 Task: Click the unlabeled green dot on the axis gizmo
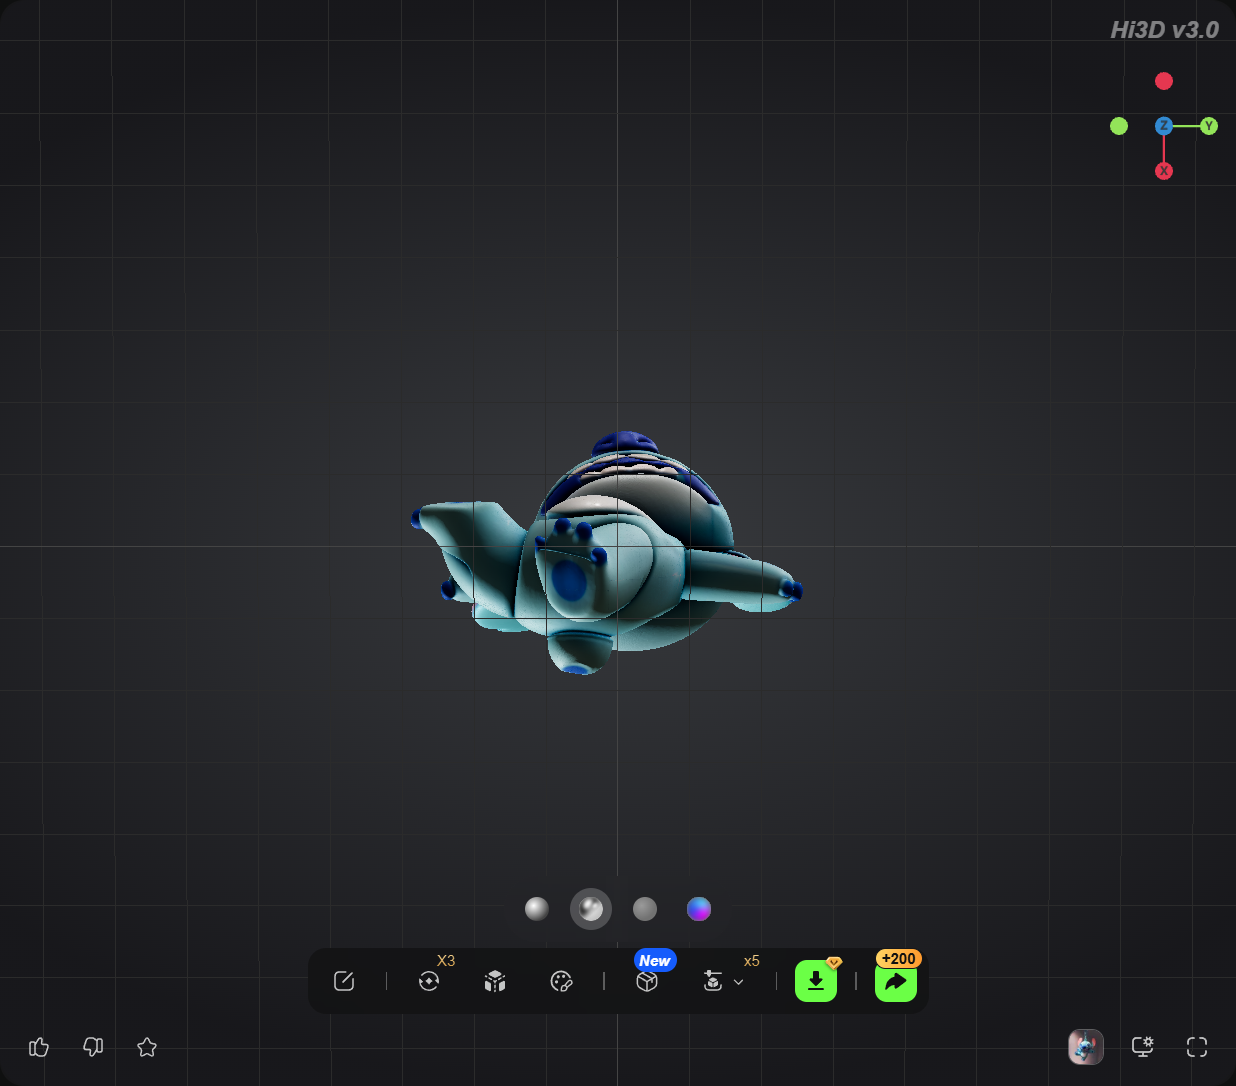1119,126
